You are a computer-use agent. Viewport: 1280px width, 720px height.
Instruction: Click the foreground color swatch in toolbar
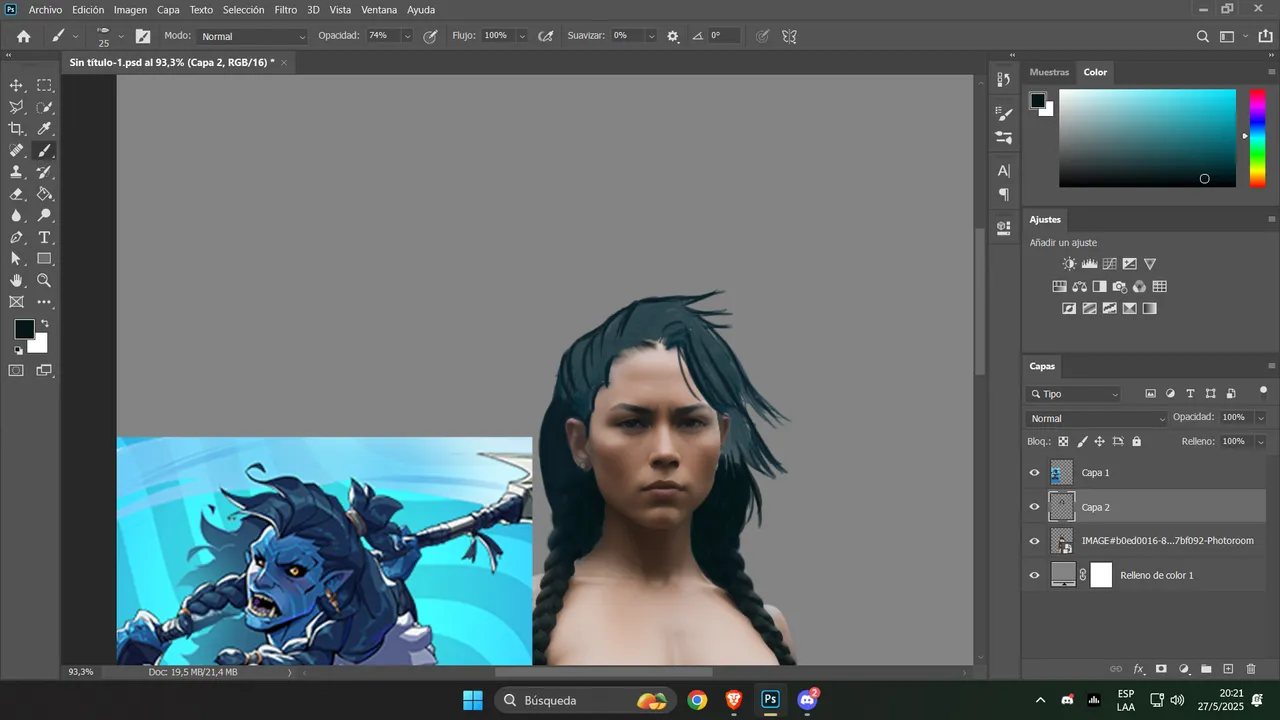(x=24, y=329)
